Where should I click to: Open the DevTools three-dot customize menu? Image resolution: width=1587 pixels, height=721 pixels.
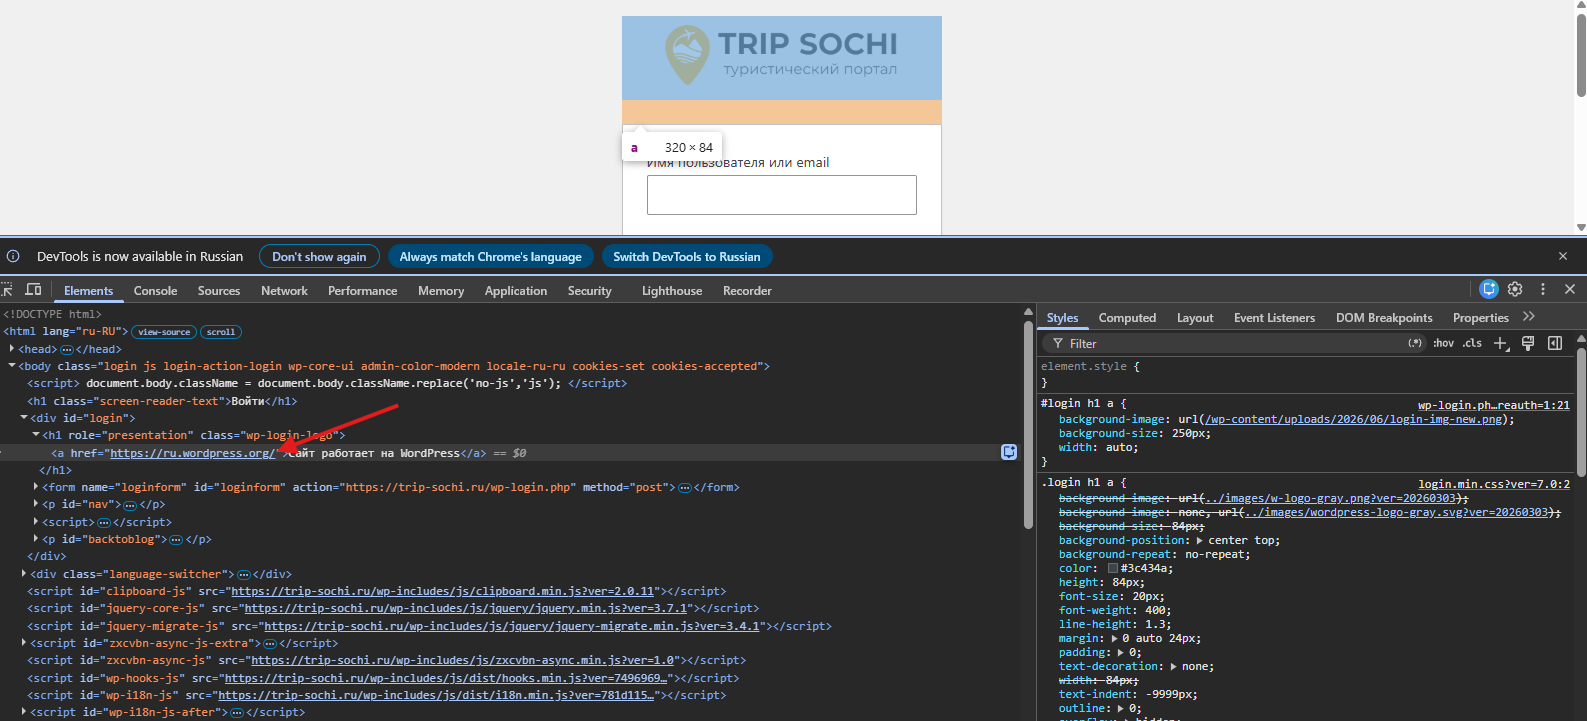[1543, 289]
